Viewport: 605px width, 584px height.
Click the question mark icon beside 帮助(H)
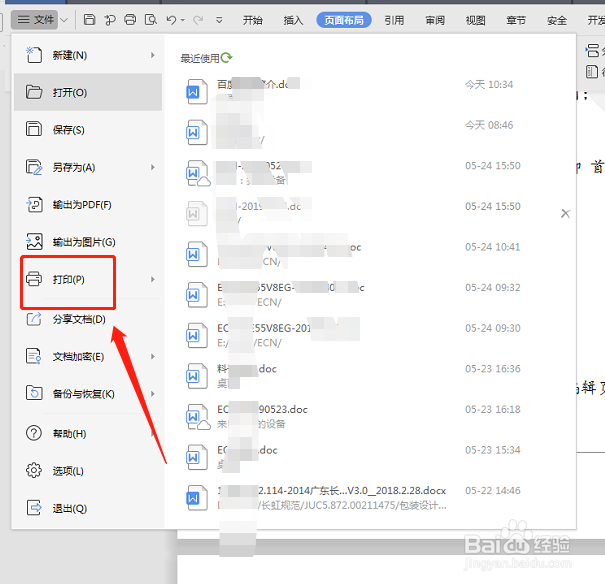tap(34, 433)
